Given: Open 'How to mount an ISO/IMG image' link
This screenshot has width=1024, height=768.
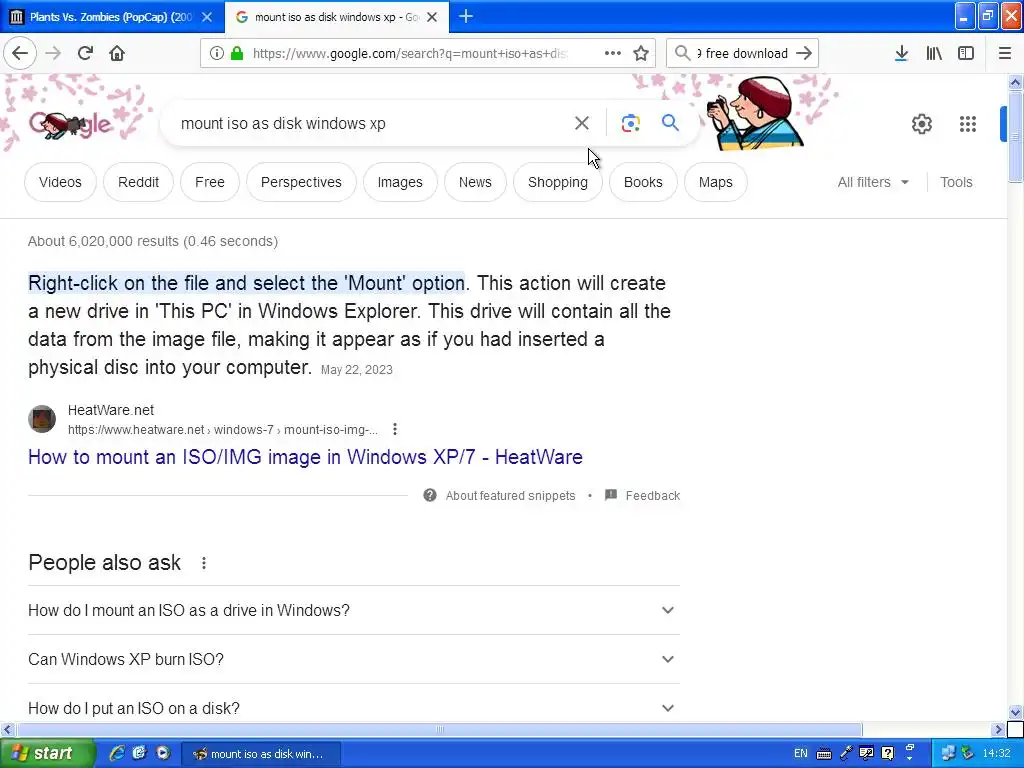Looking at the screenshot, I should (x=305, y=457).
